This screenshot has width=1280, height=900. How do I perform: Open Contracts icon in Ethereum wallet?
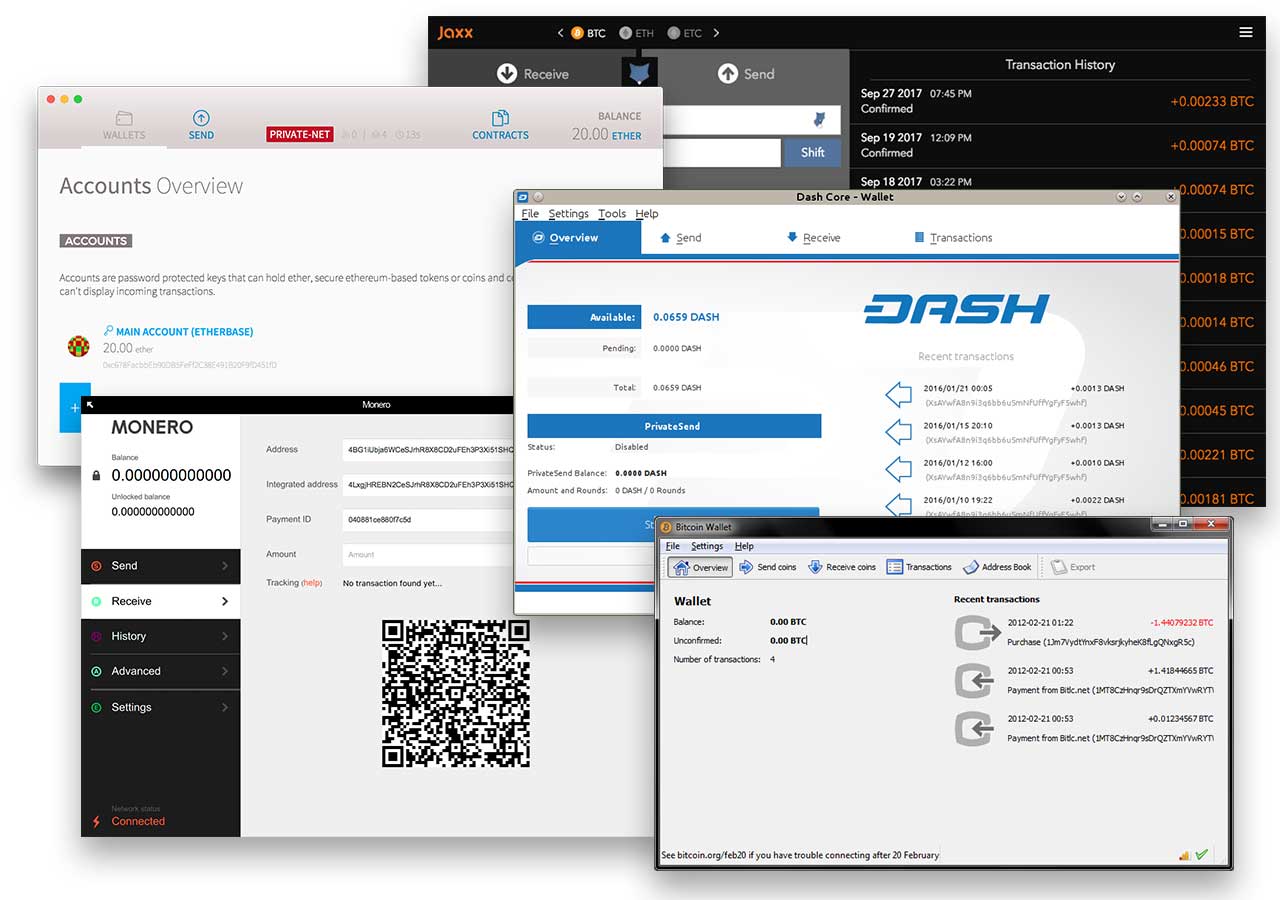pos(500,118)
